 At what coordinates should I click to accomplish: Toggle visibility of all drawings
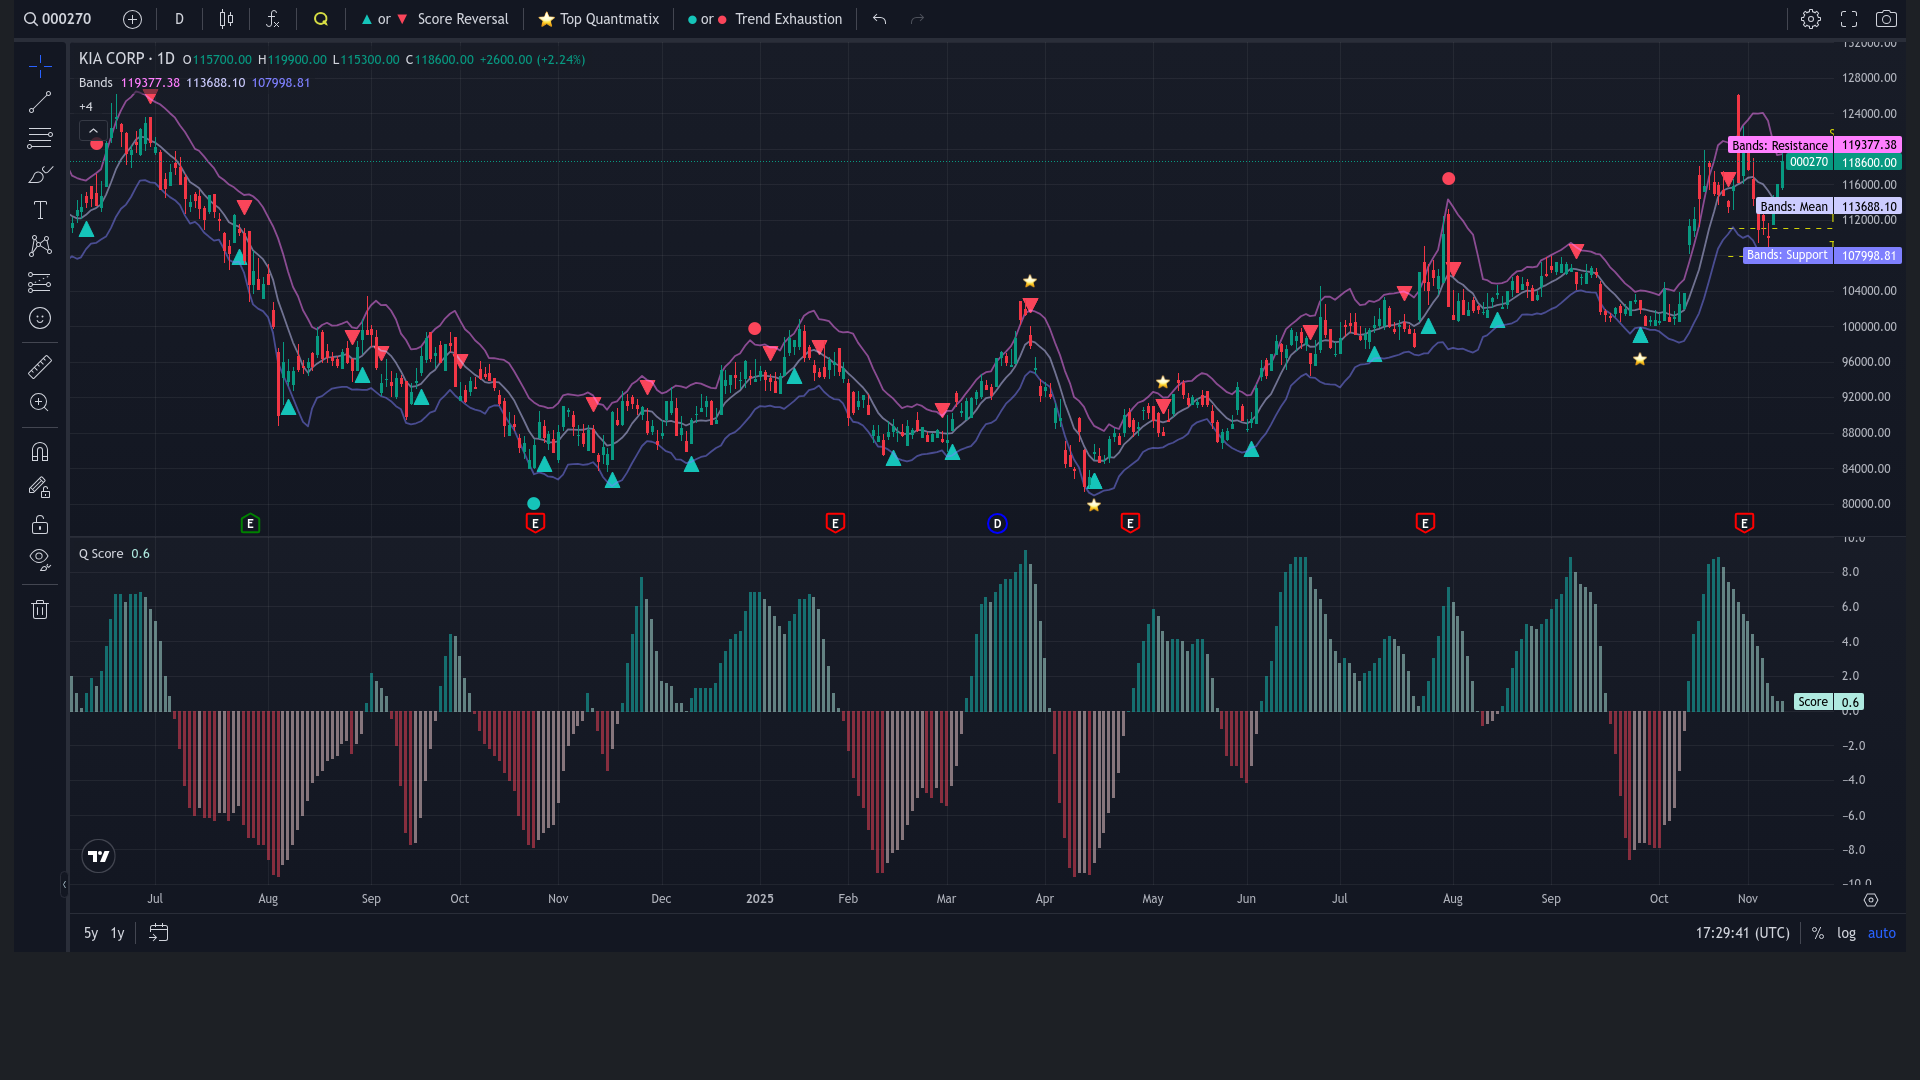pos(40,559)
